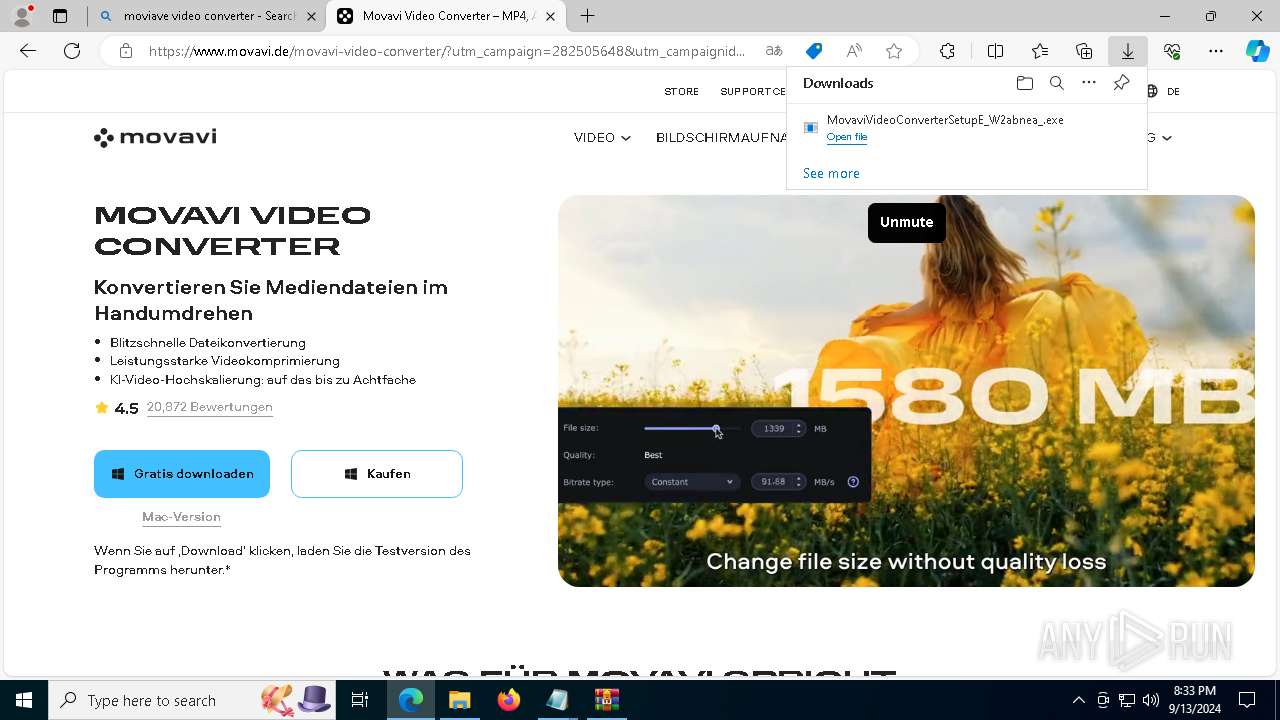The width and height of the screenshot is (1280, 720).
Task: Launch Firefox from taskbar
Action: click(x=509, y=700)
